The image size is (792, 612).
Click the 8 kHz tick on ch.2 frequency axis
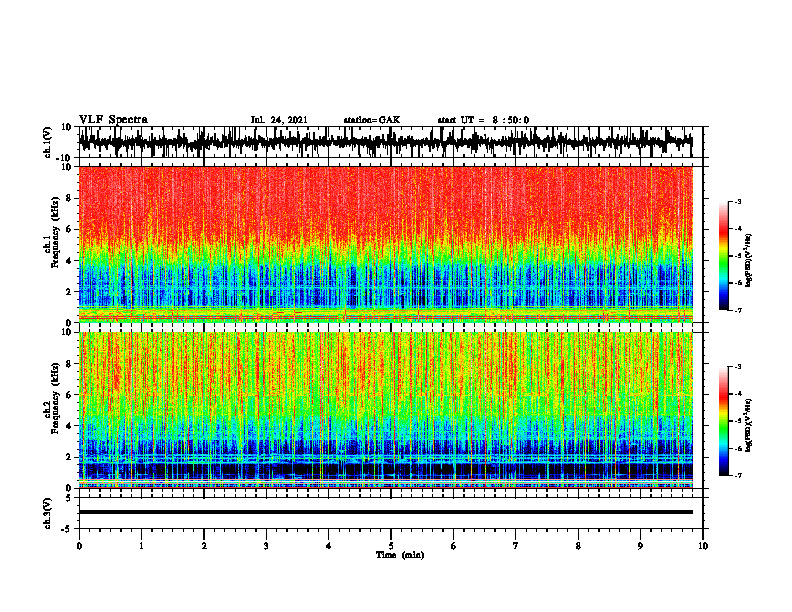(69, 364)
